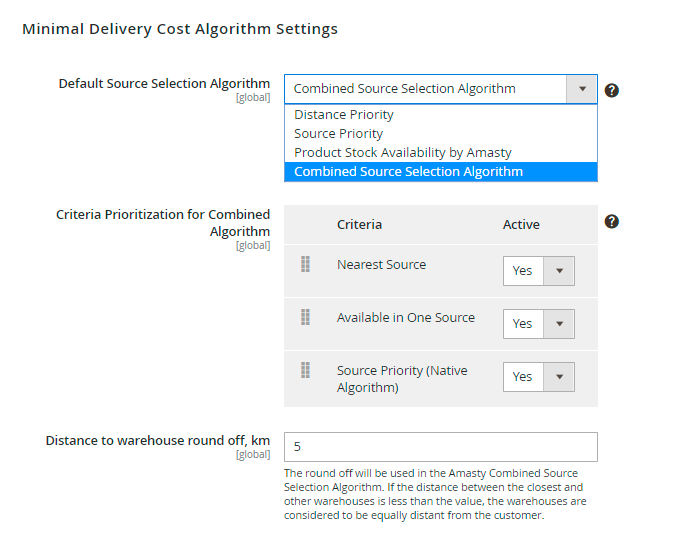Click the Criteria column header

[359, 225]
